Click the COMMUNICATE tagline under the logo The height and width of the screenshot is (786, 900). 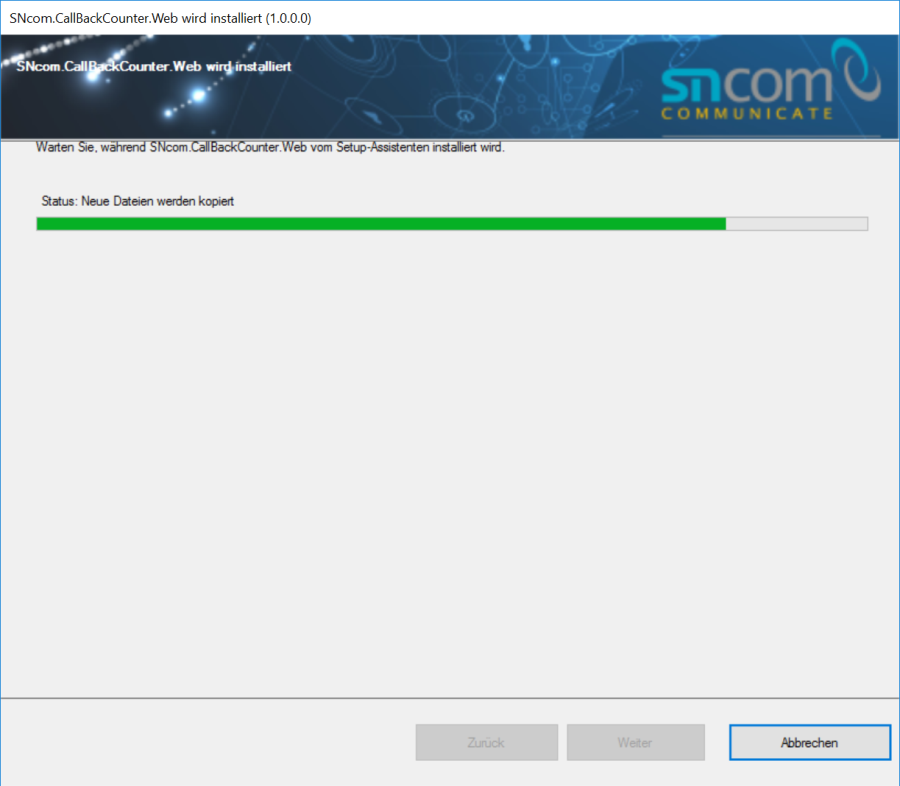[x=747, y=114]
